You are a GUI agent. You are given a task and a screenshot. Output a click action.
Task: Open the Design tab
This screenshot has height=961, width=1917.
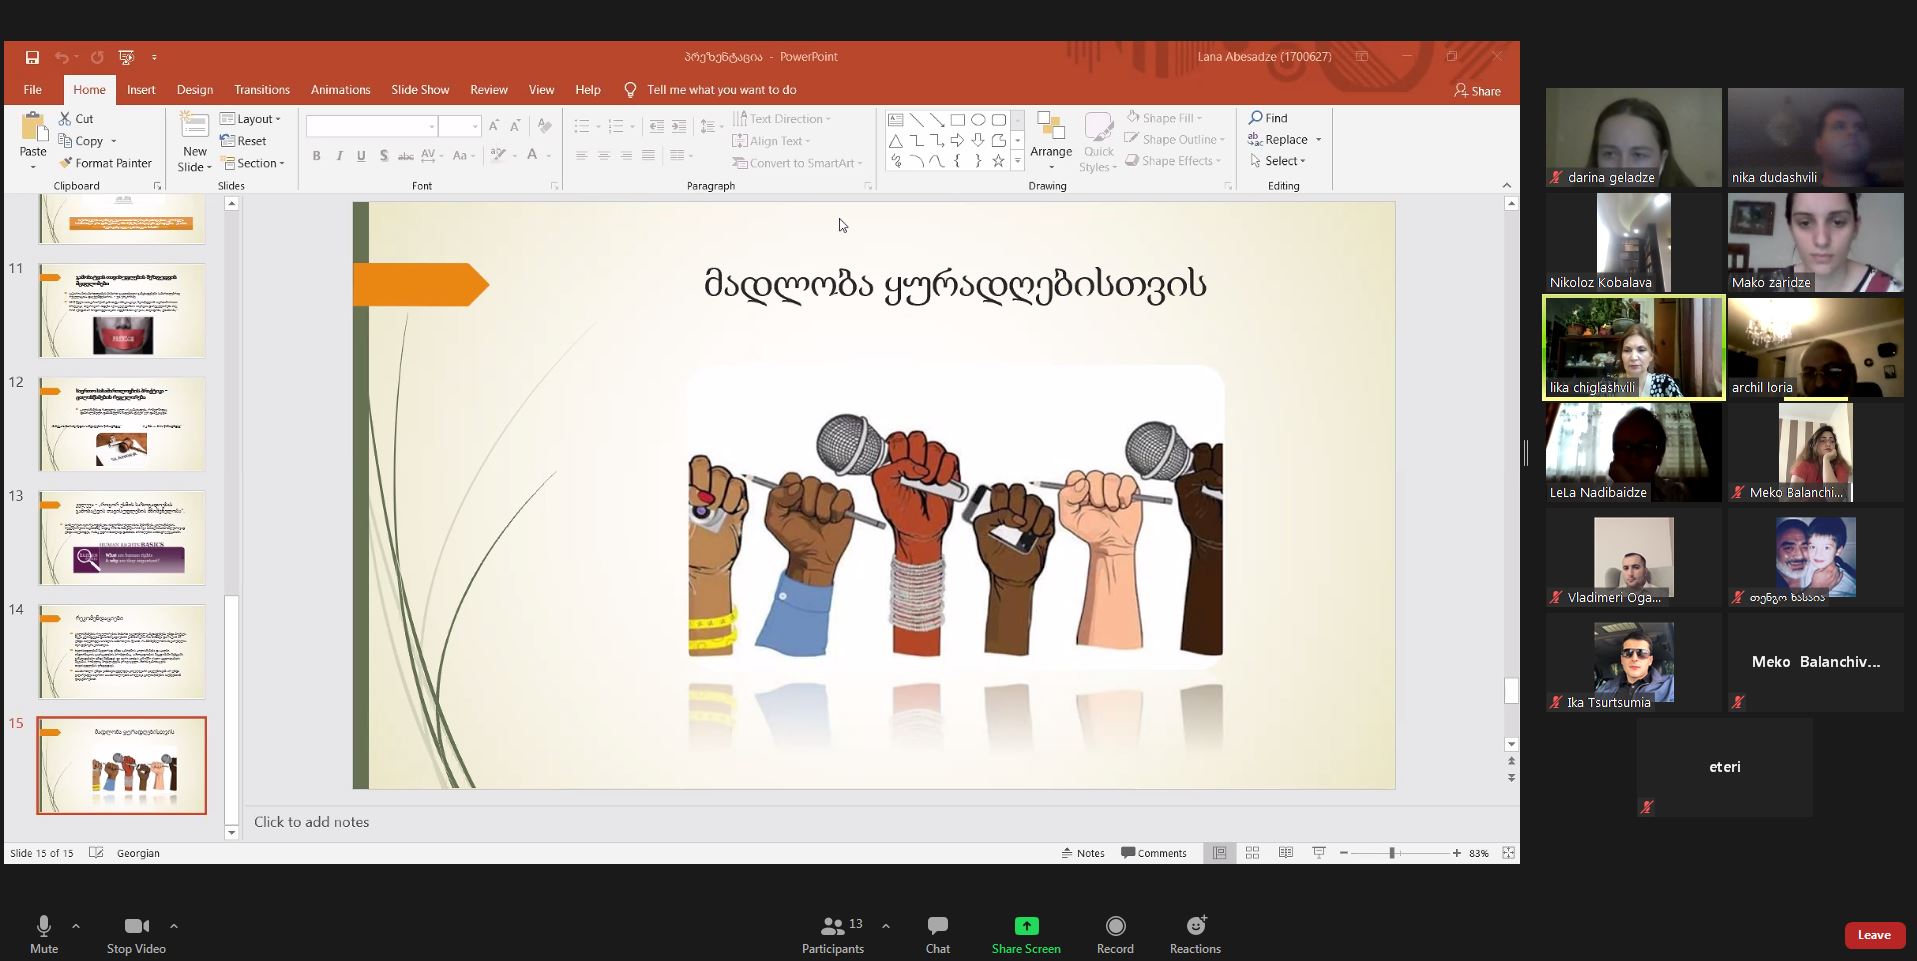tap(195, 90)
